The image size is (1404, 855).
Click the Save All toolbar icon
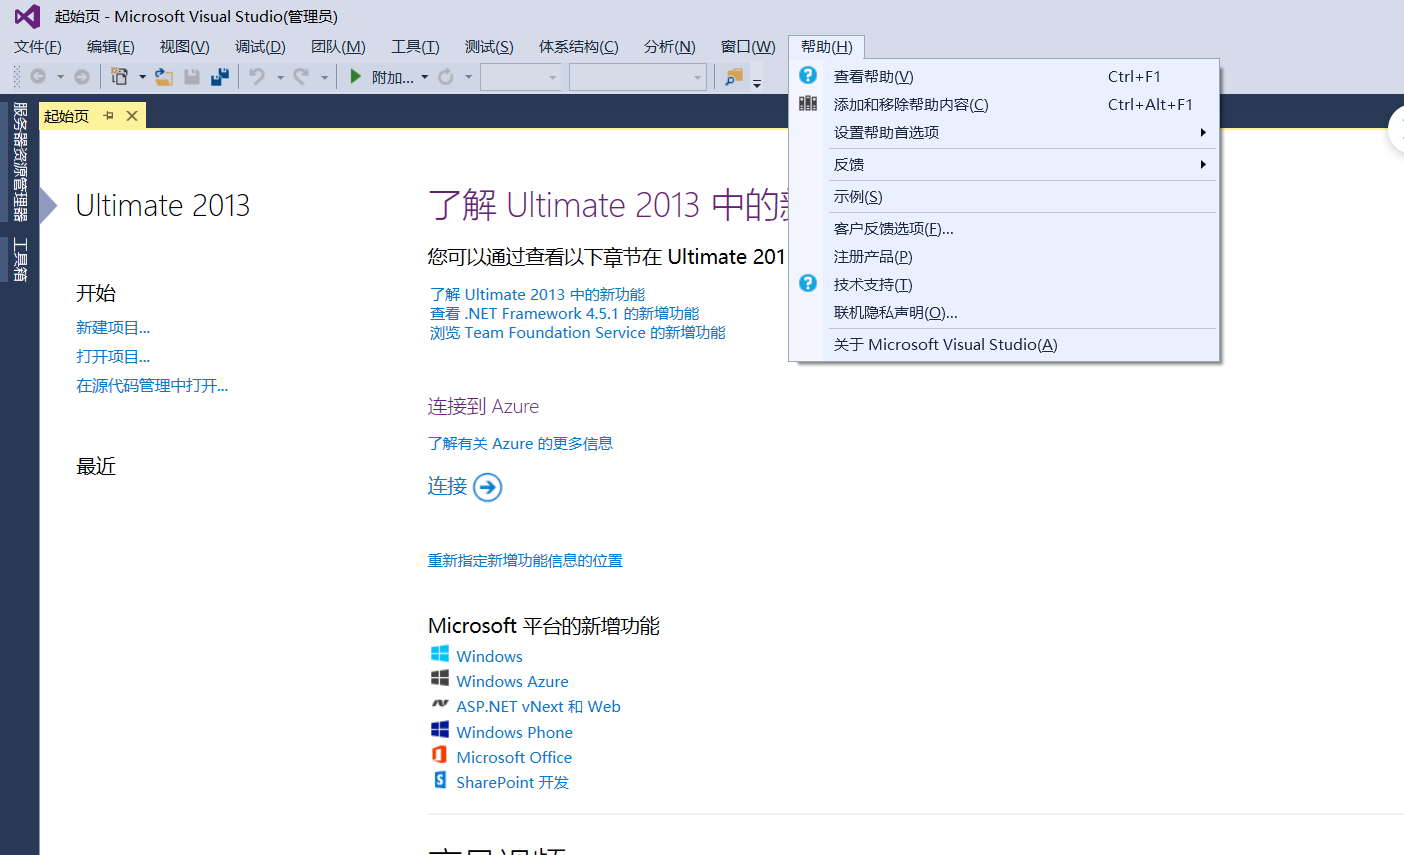click(220, 76)
